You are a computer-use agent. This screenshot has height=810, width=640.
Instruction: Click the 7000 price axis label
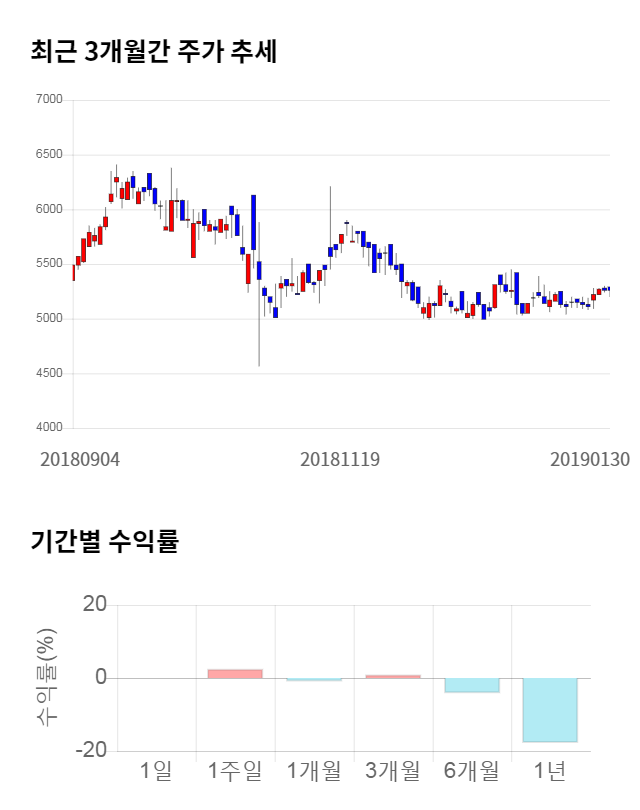tap(48, 100)
